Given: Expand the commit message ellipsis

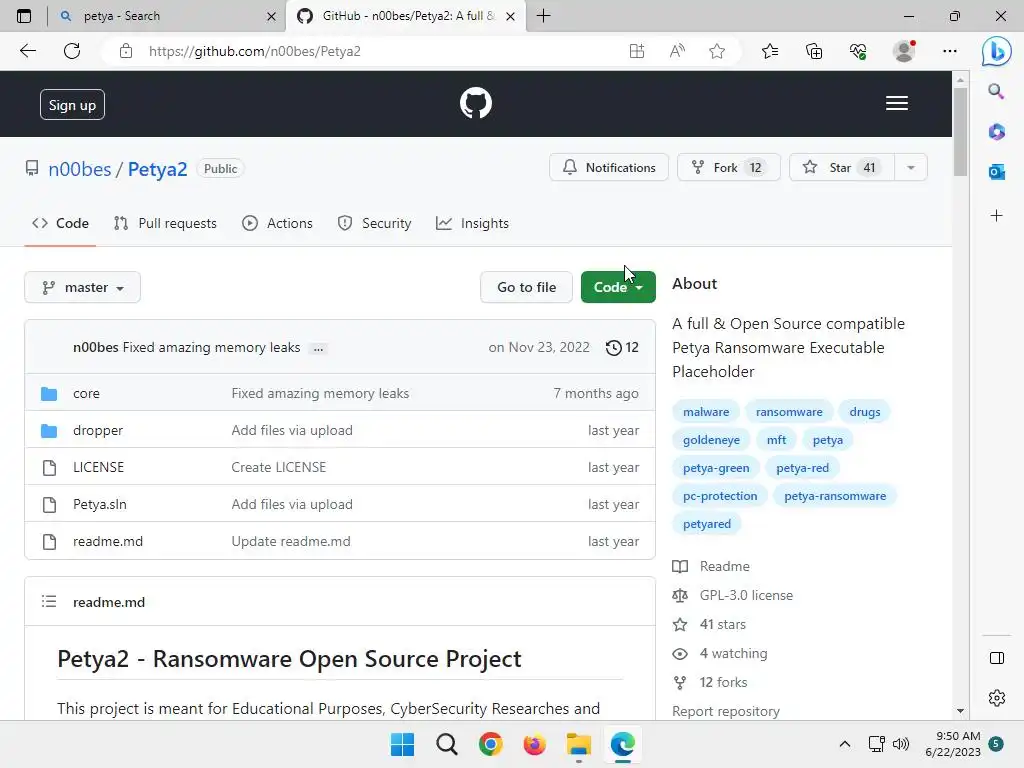Looking at the screenshot, I should point(318,349).
